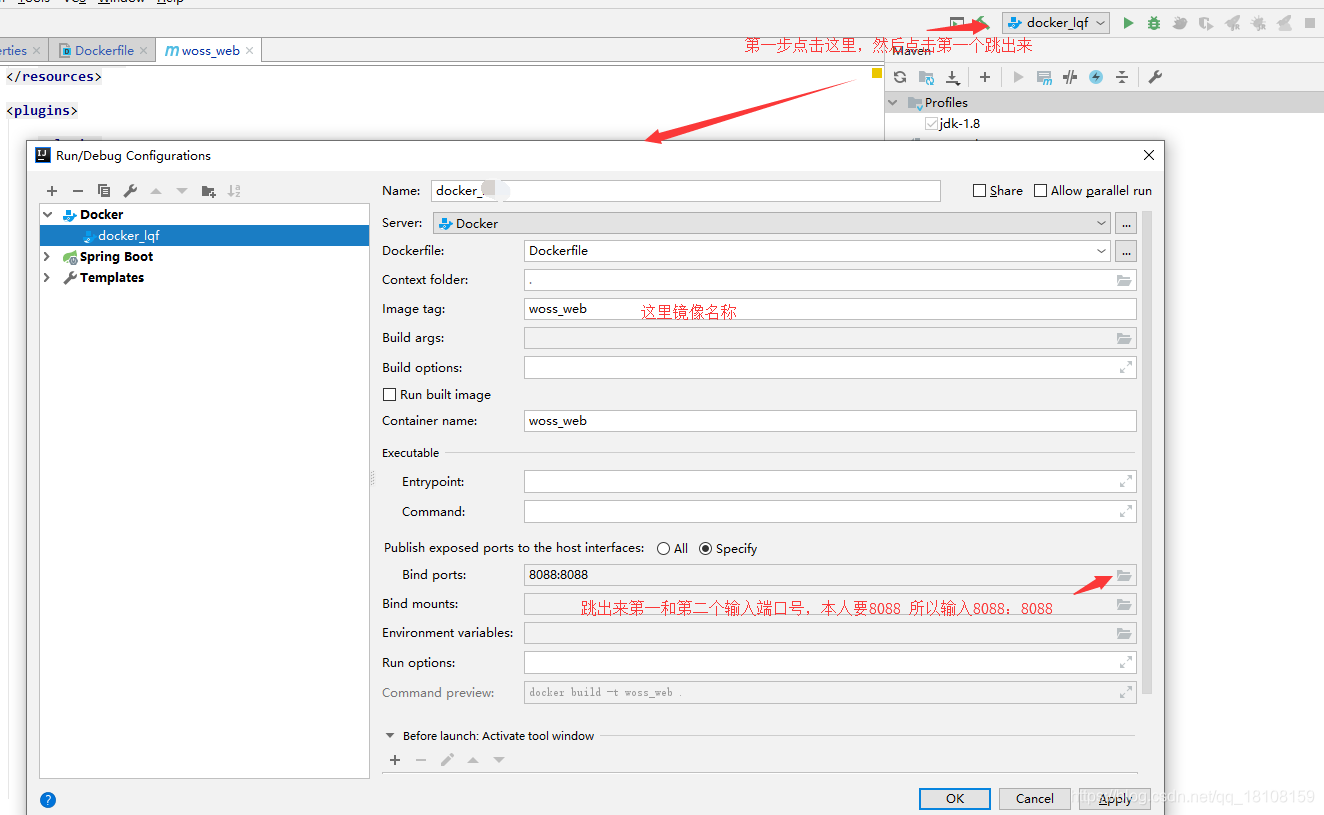
Task: Click the gray stop square in main toolbar
Action: (1310, 23)
